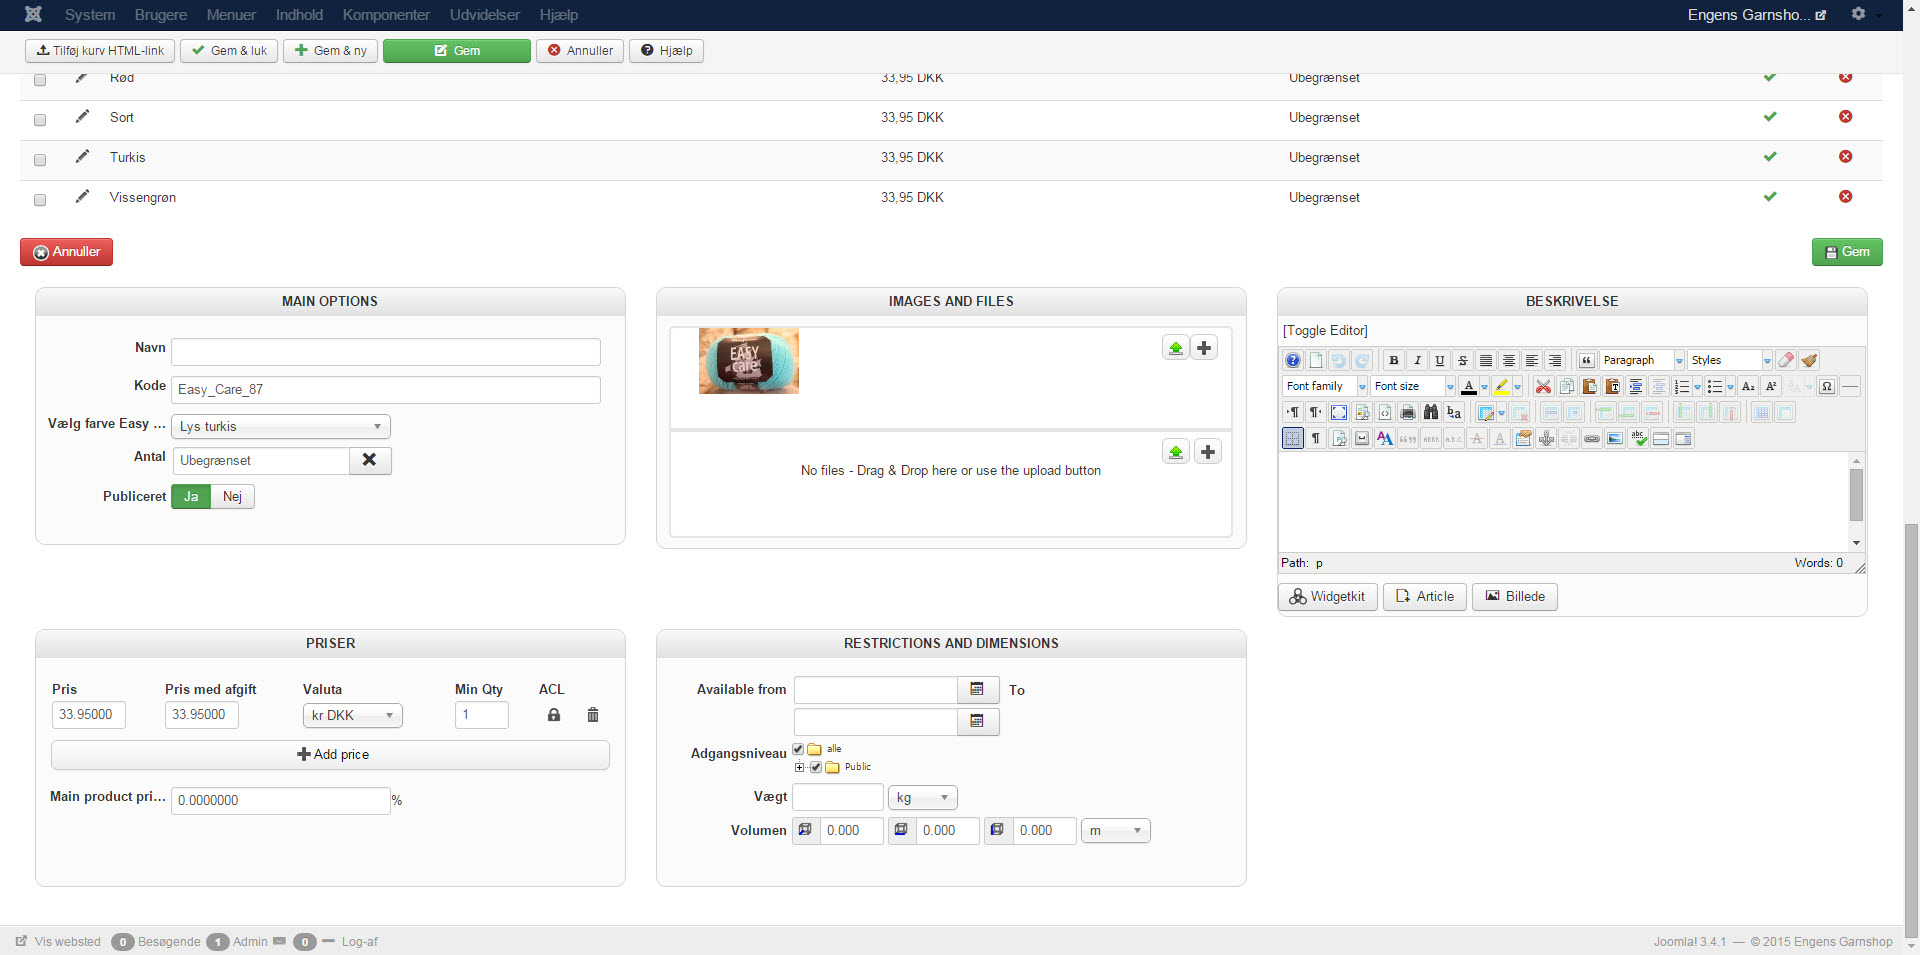1920x955 pixels.
Task: Center-align the description text
Action: point(1509,360)
